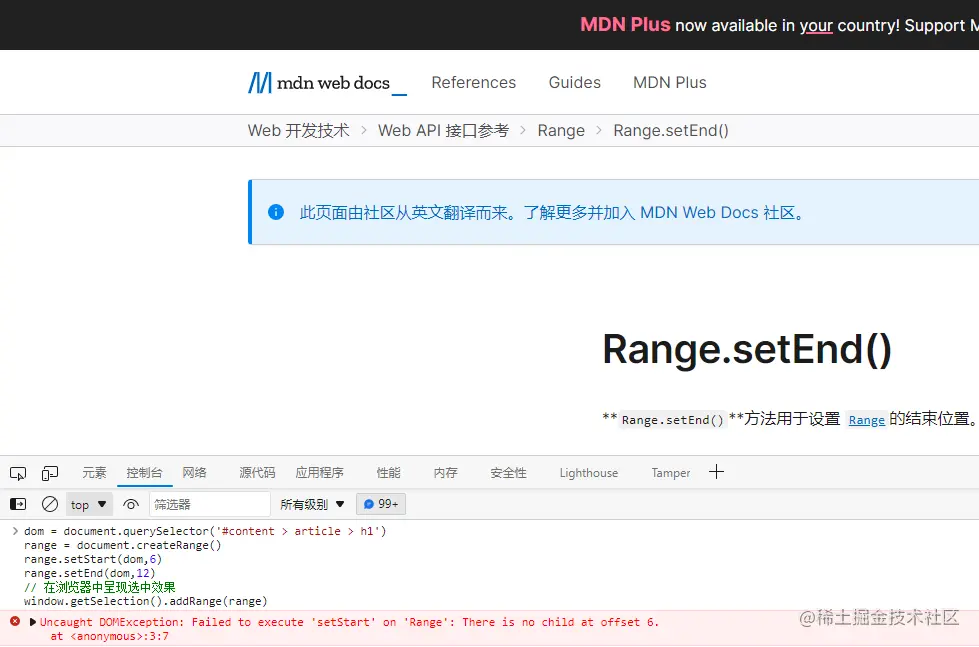Image resolution: width=979 pixels, height=647 pixels.
Task: Go to Web API 接口参考 breadcrumb
Action: [443, 131]
